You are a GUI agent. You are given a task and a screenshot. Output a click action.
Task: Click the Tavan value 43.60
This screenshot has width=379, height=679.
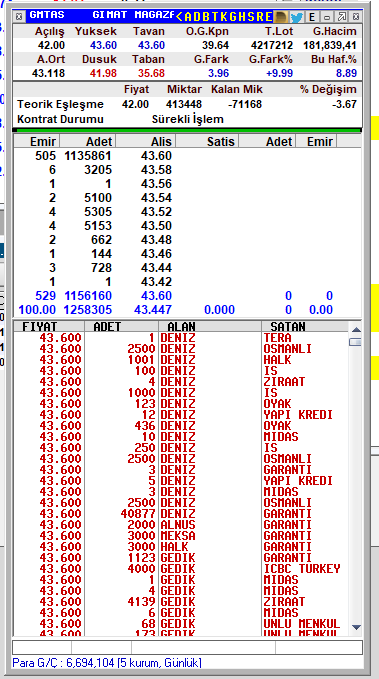pos(151,45)
